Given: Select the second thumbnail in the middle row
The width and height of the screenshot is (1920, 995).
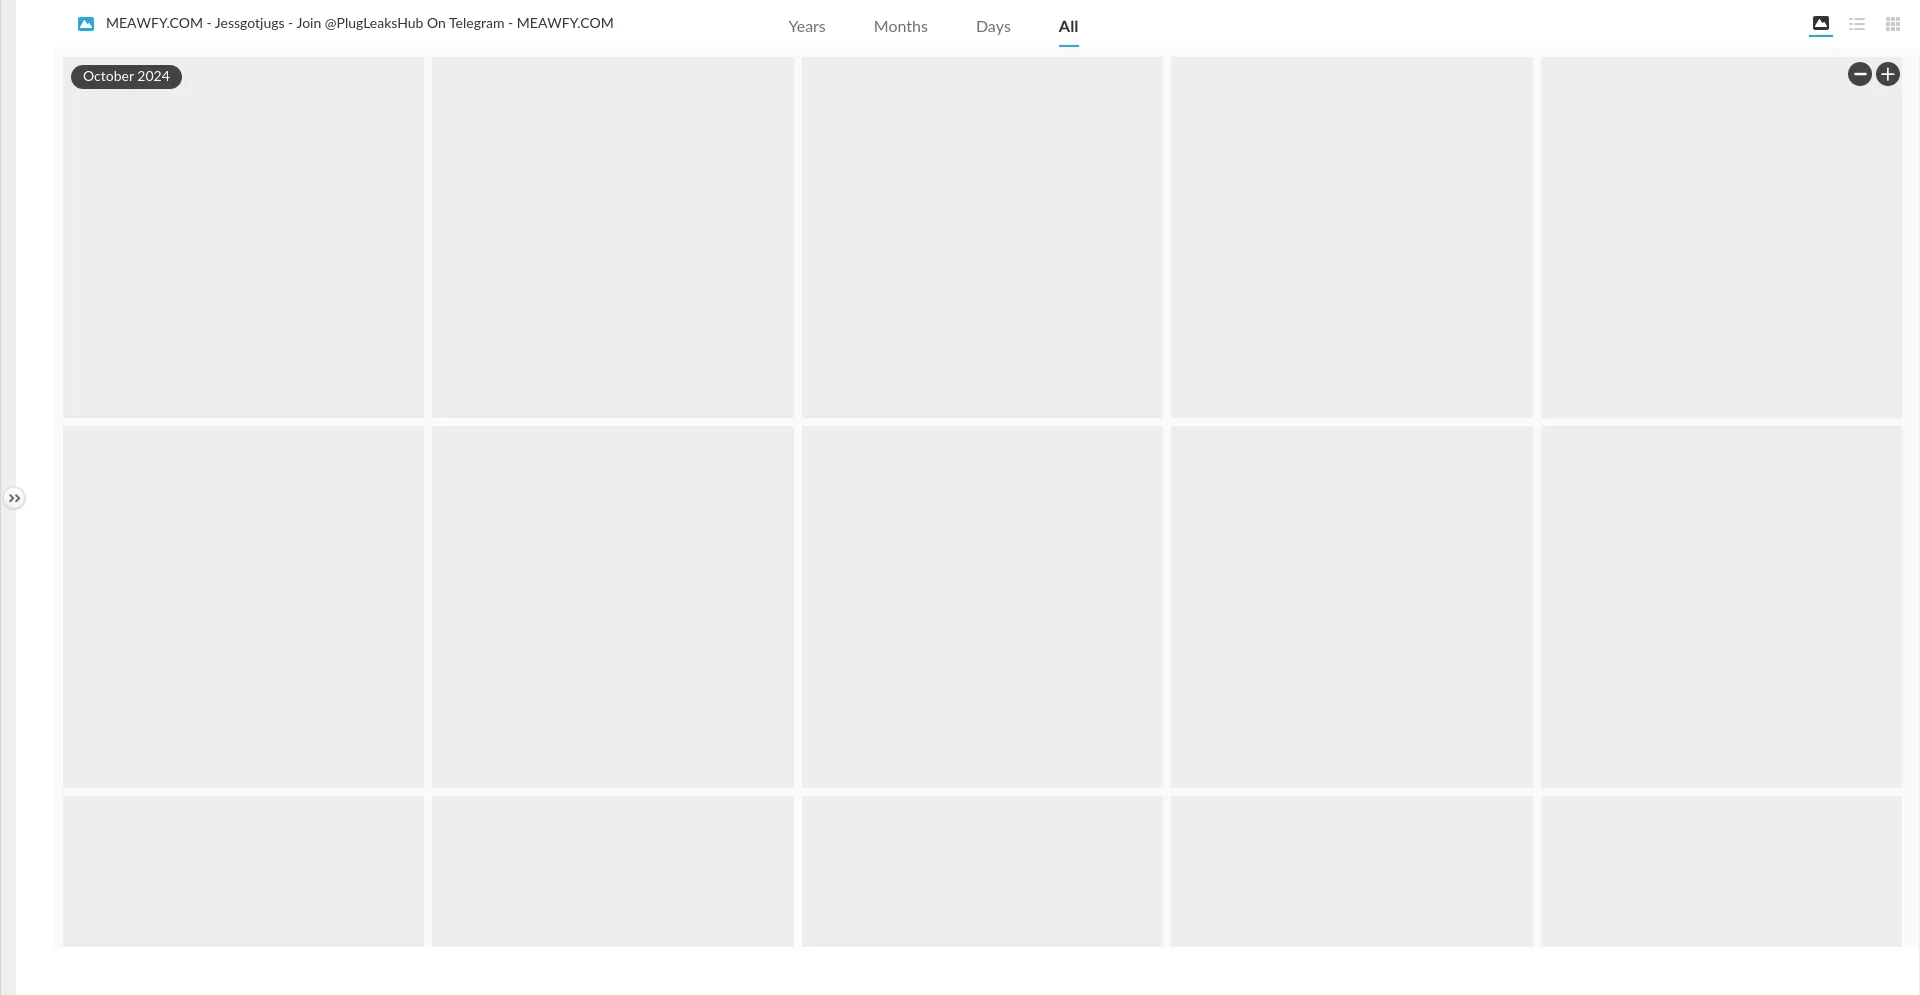Looking at the screenshot, I should pyautogui.click(x=612, y=606).
